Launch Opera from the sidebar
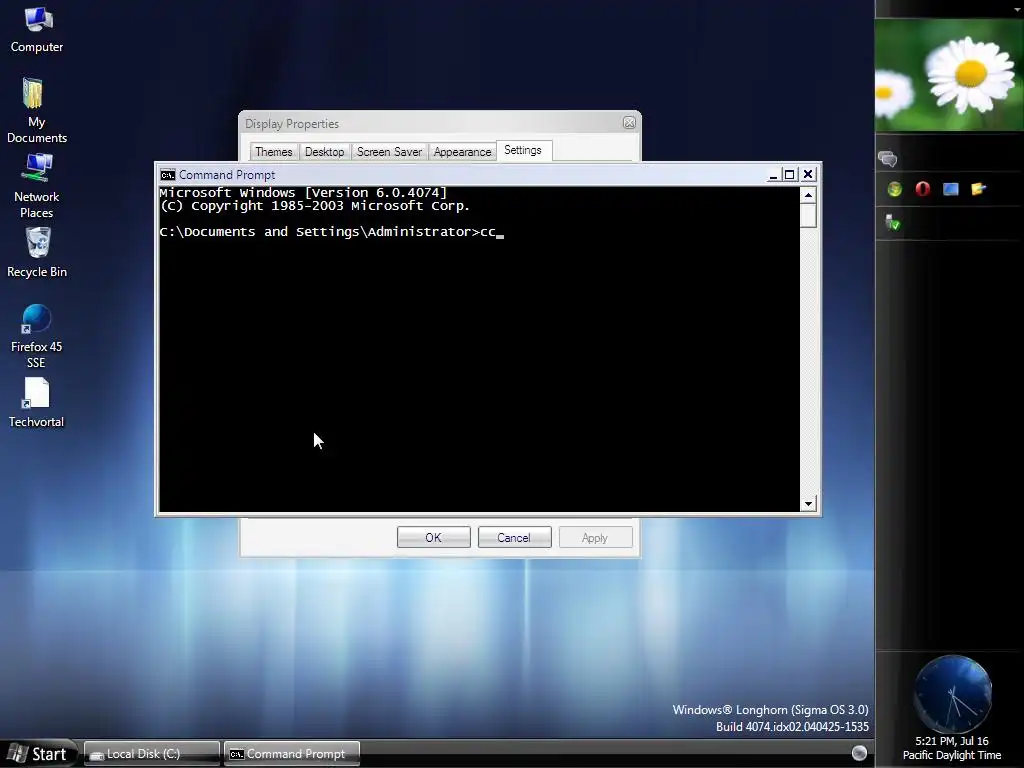 pos(923,189)
